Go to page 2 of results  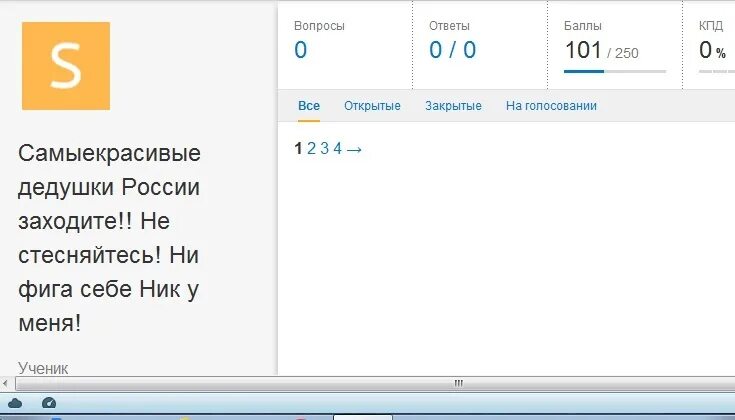[311, 149]
